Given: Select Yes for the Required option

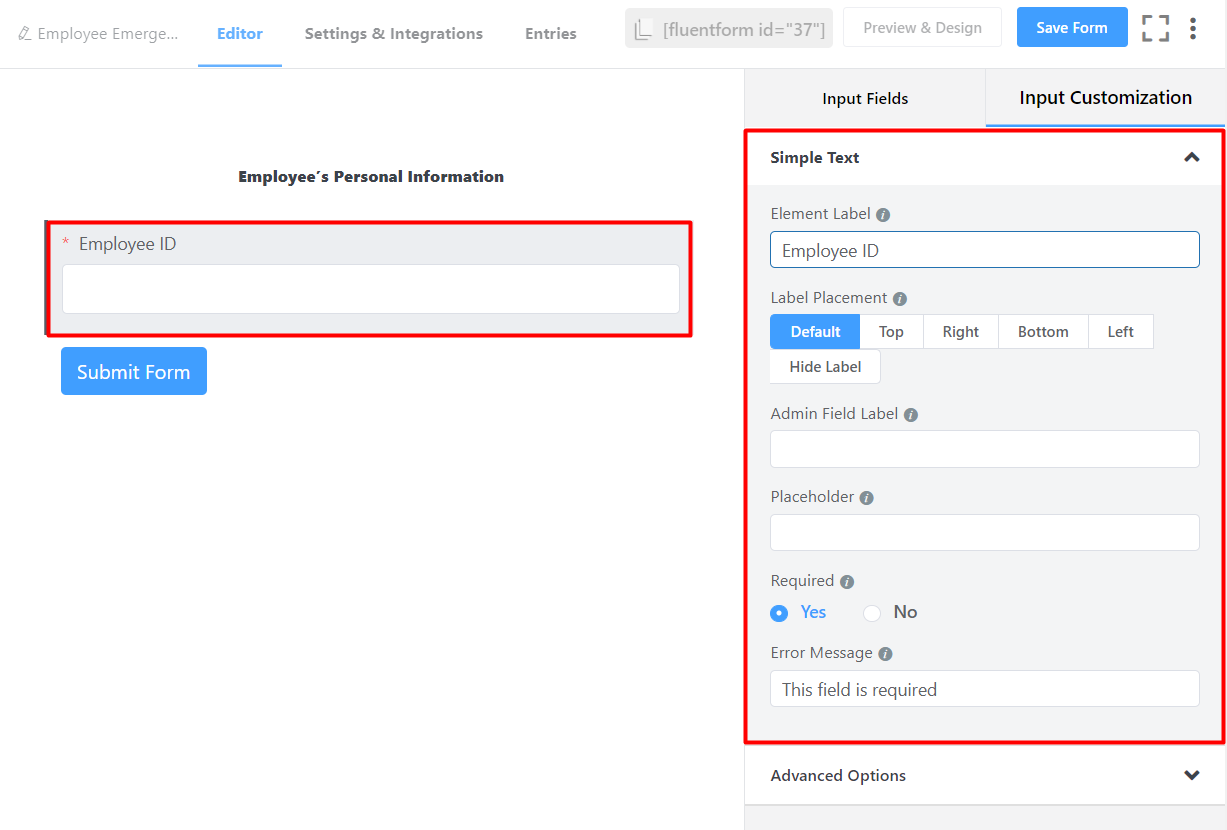Looking at the screenshot, I should point(779,613).
